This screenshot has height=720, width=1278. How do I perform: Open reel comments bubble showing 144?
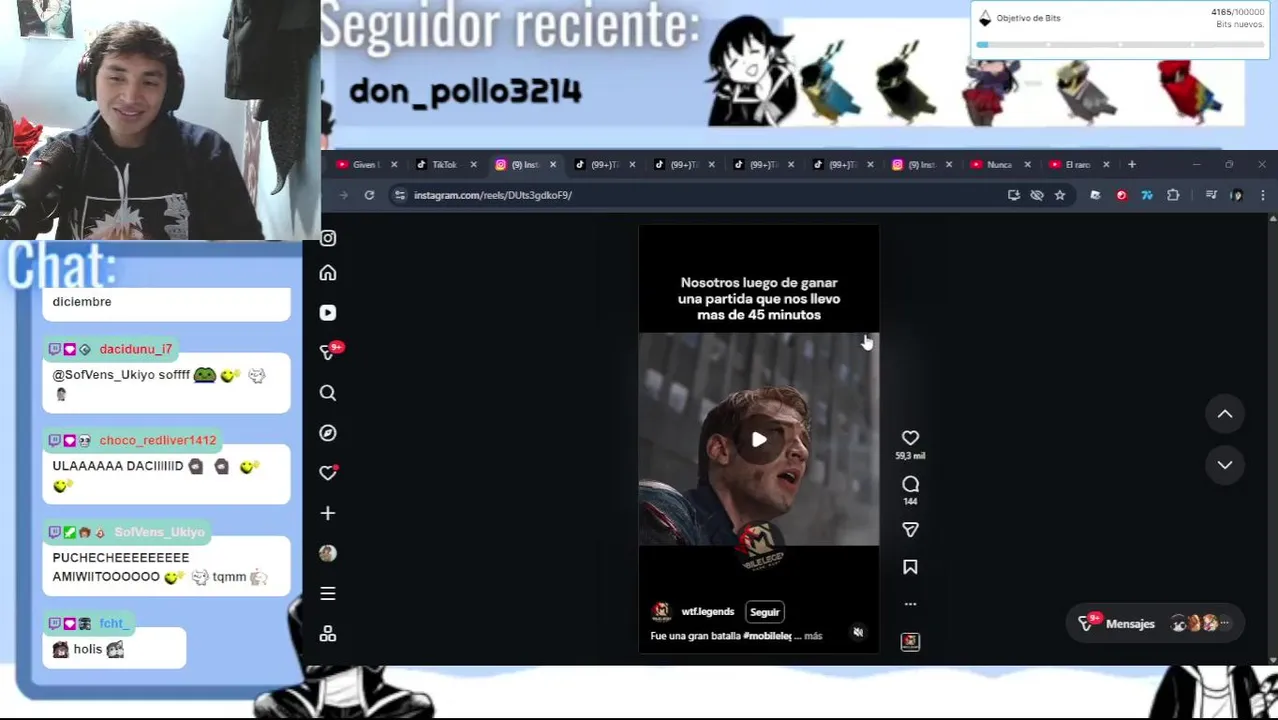(910, 485)
